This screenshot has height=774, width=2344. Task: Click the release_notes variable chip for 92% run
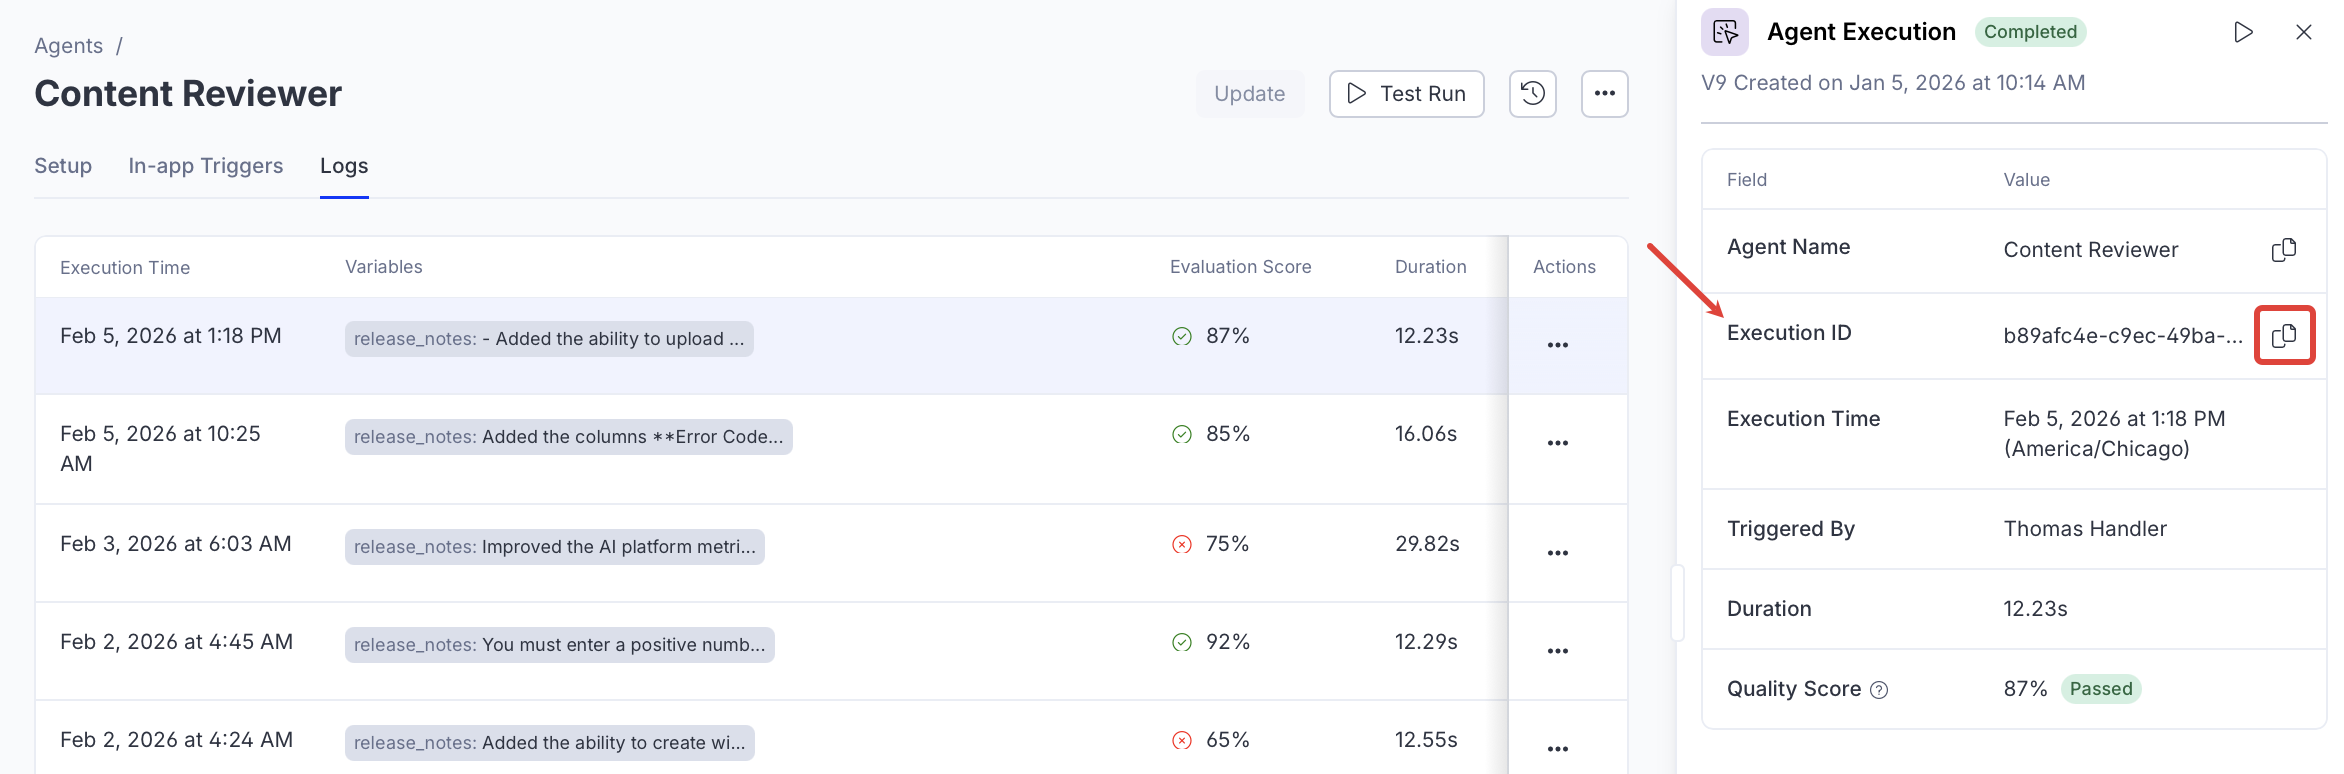pyautogui.click(x=559, y=645)
